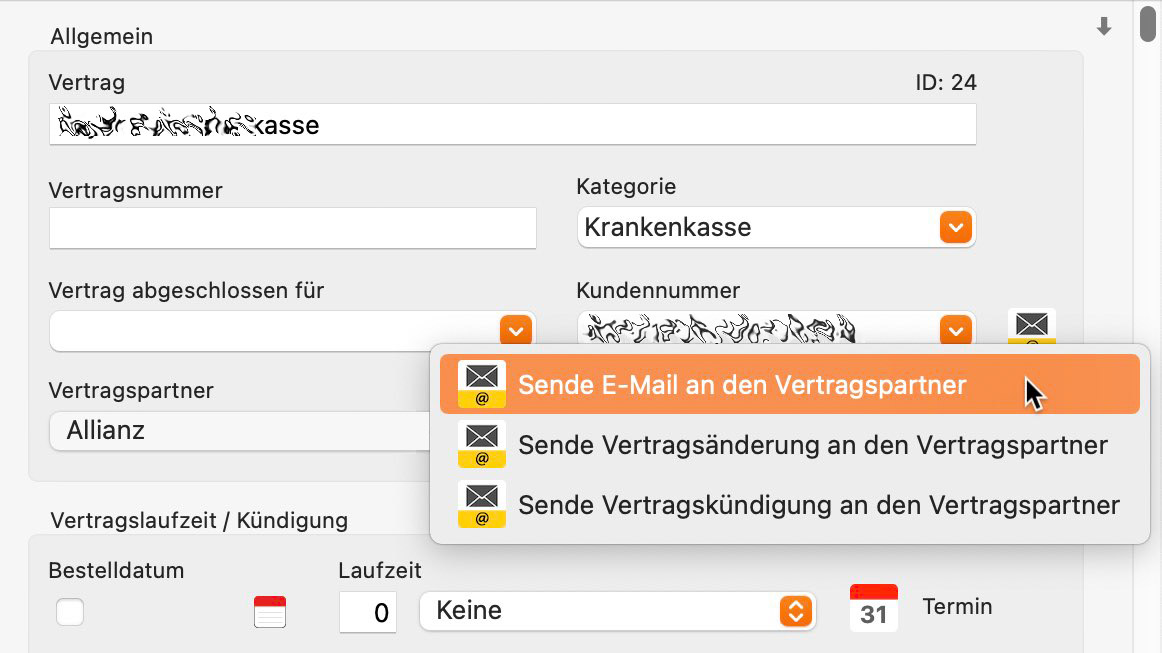Enable the Bestelldatum checkbox
Screen dimensions: 1162x653
[70, 611]
